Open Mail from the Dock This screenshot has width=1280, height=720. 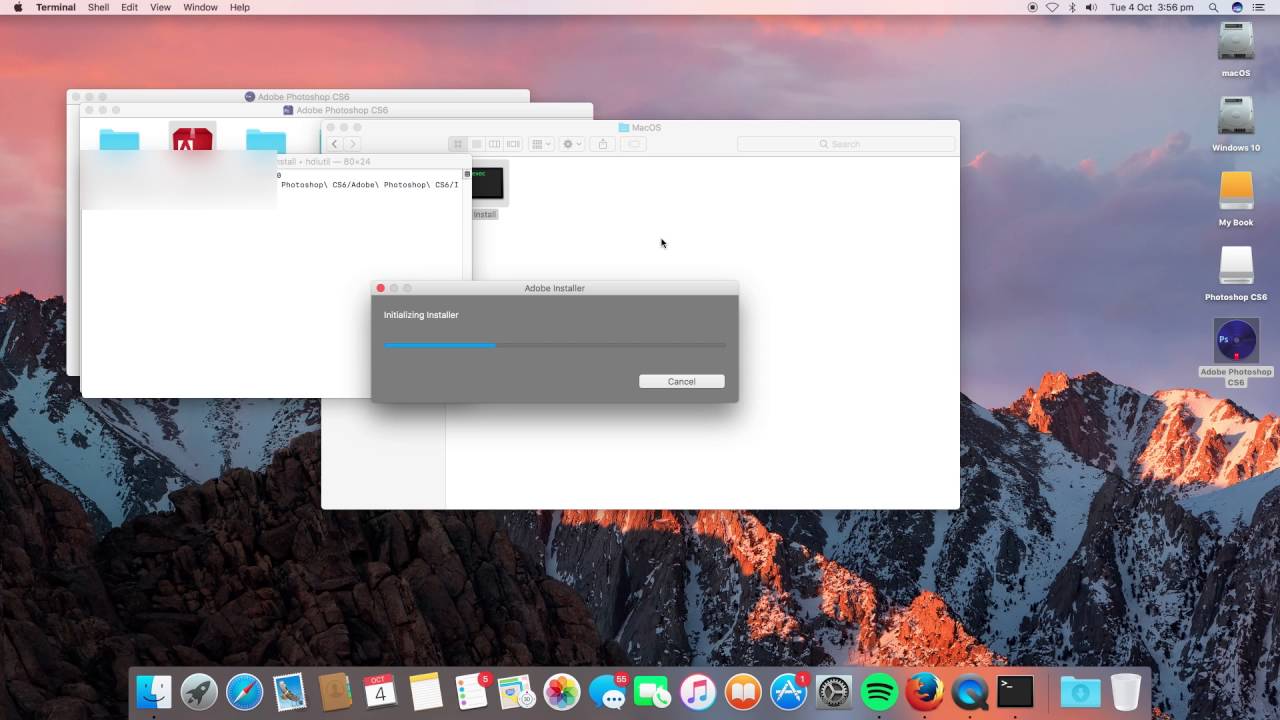coord(289,692)
